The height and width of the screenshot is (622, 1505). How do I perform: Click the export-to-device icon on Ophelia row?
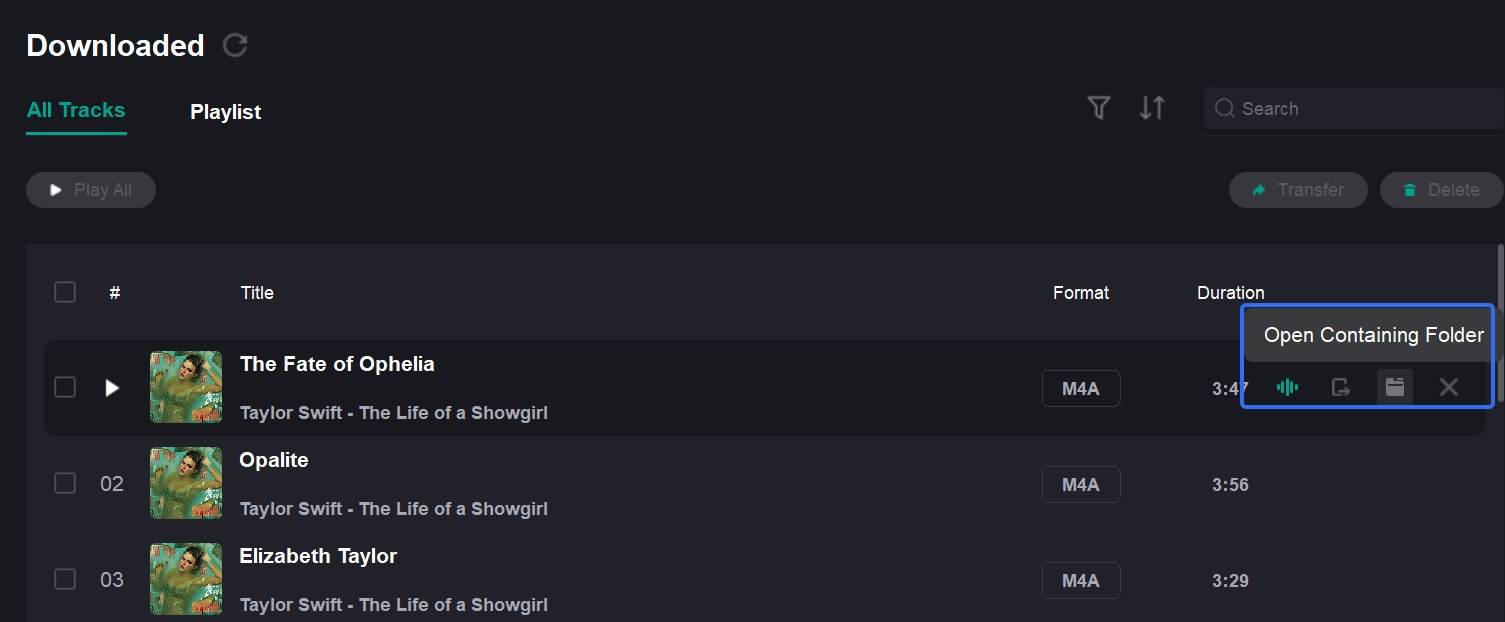(x=1341, y=386)
